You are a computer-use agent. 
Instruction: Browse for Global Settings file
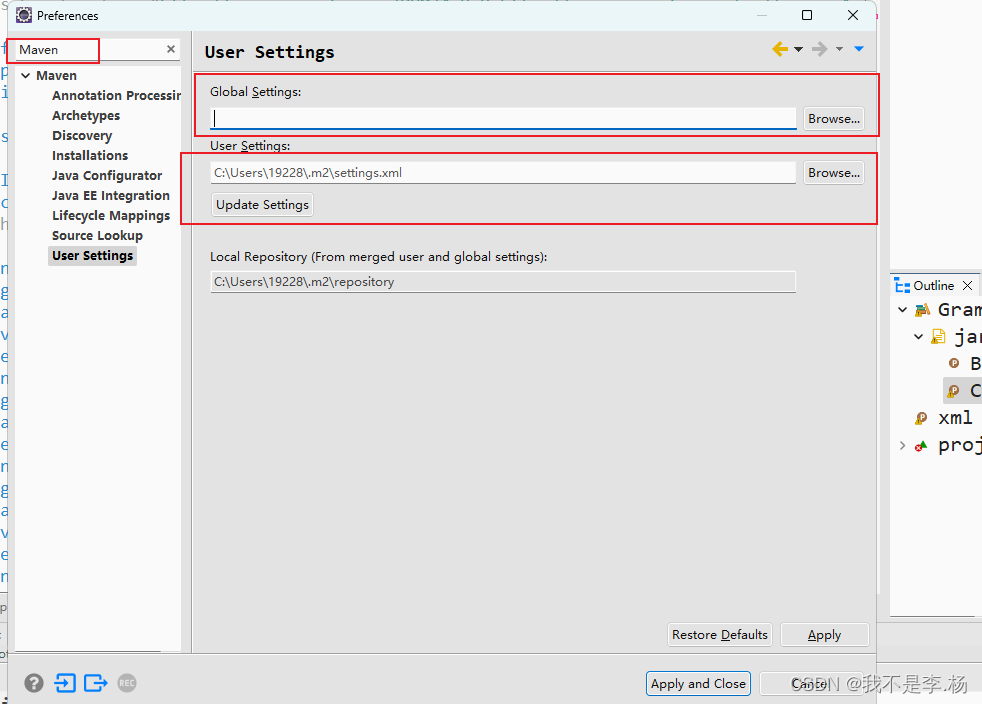(834, 118)
